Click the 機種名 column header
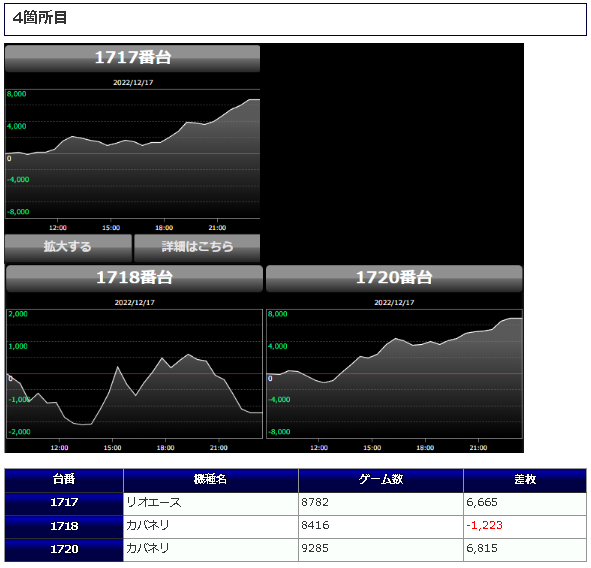This screenshot has height=568, width=591. click(x=211, y=480)
